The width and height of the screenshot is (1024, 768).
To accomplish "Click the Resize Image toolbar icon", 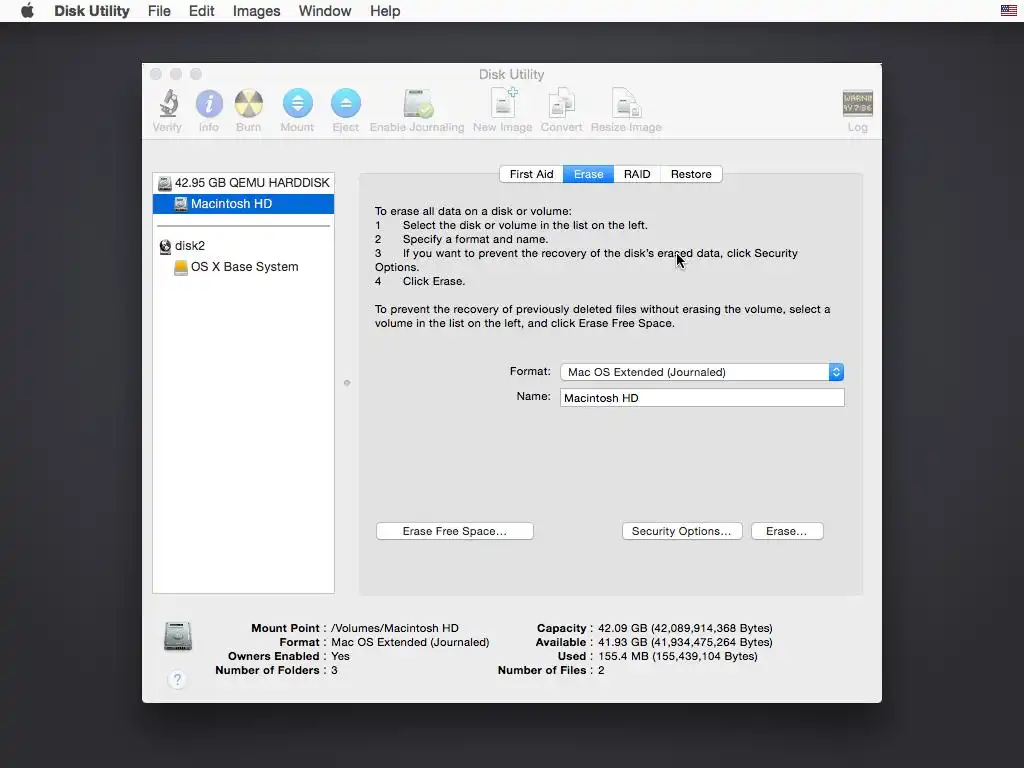I will (626, 103).
